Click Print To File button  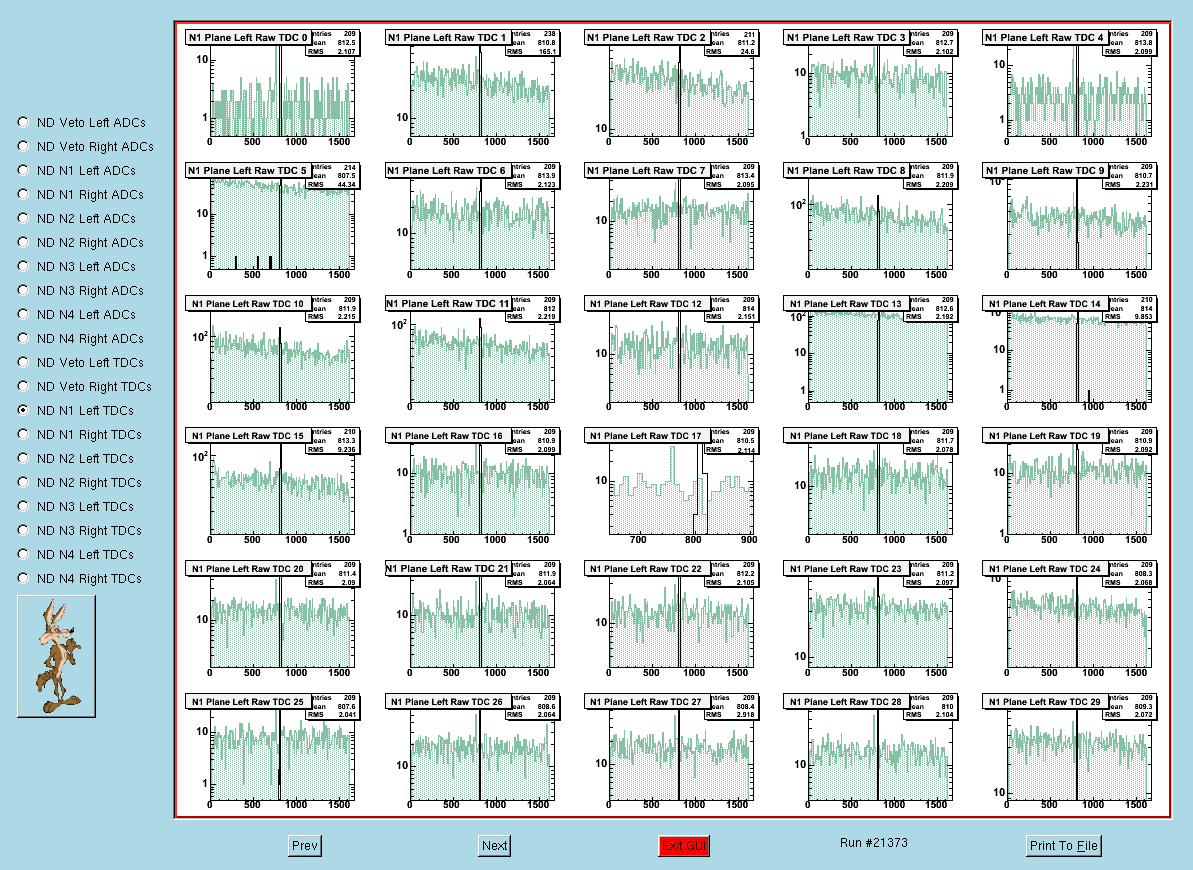pos(1064,846)
